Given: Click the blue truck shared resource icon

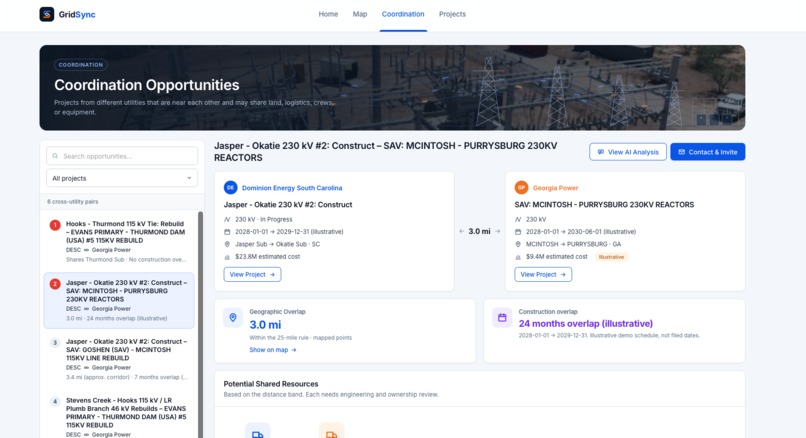Looking at the screenshot, I should point(258,432).
